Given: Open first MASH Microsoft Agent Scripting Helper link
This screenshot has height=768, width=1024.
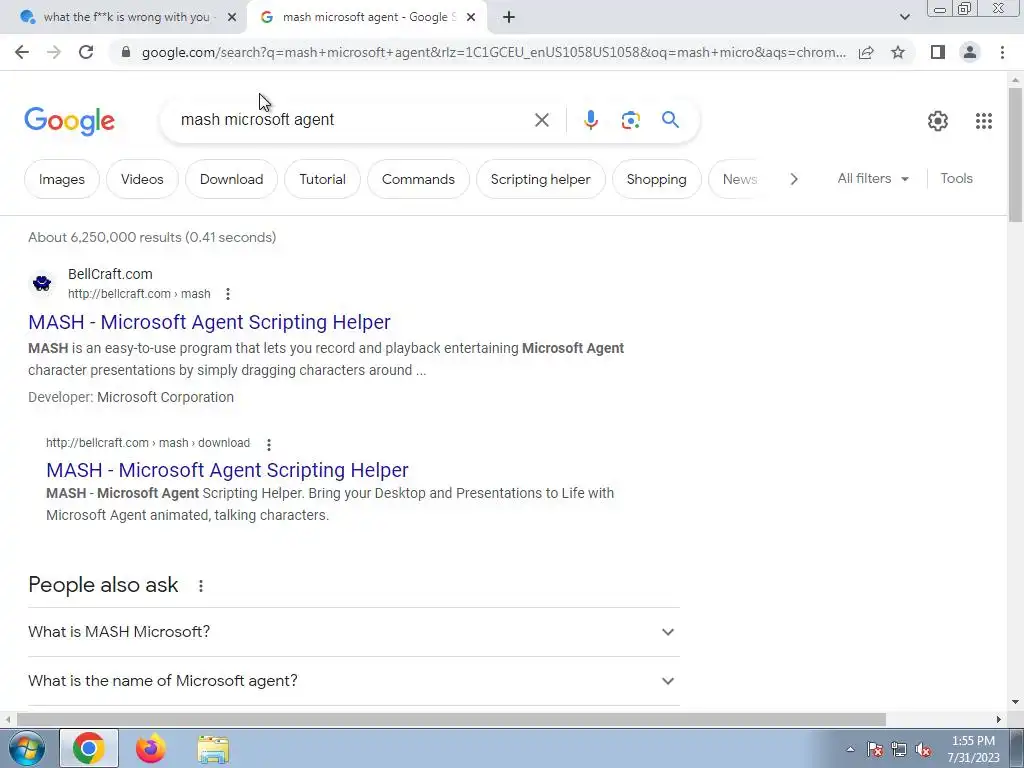Looking at the screenshot, I should (209, 322).
